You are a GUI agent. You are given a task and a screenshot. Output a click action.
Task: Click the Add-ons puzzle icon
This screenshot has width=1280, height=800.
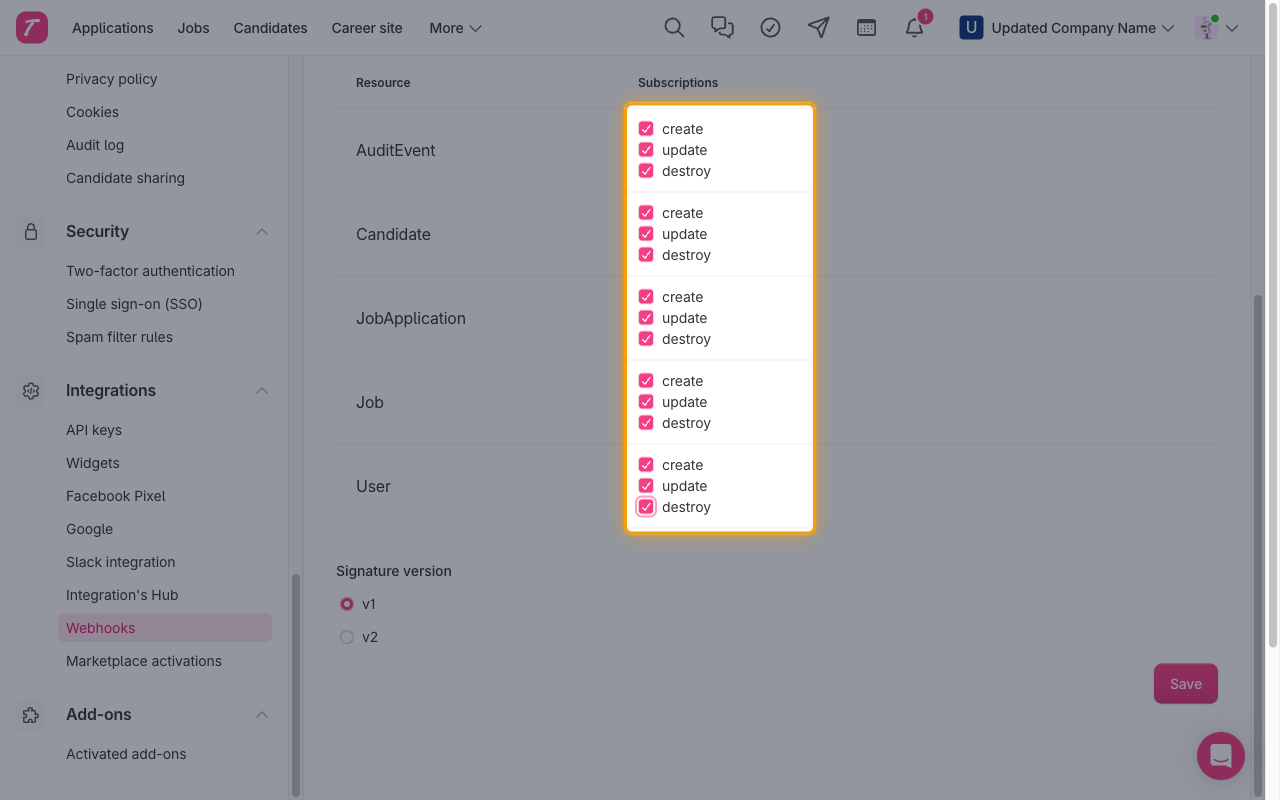[x=31, y=714]
